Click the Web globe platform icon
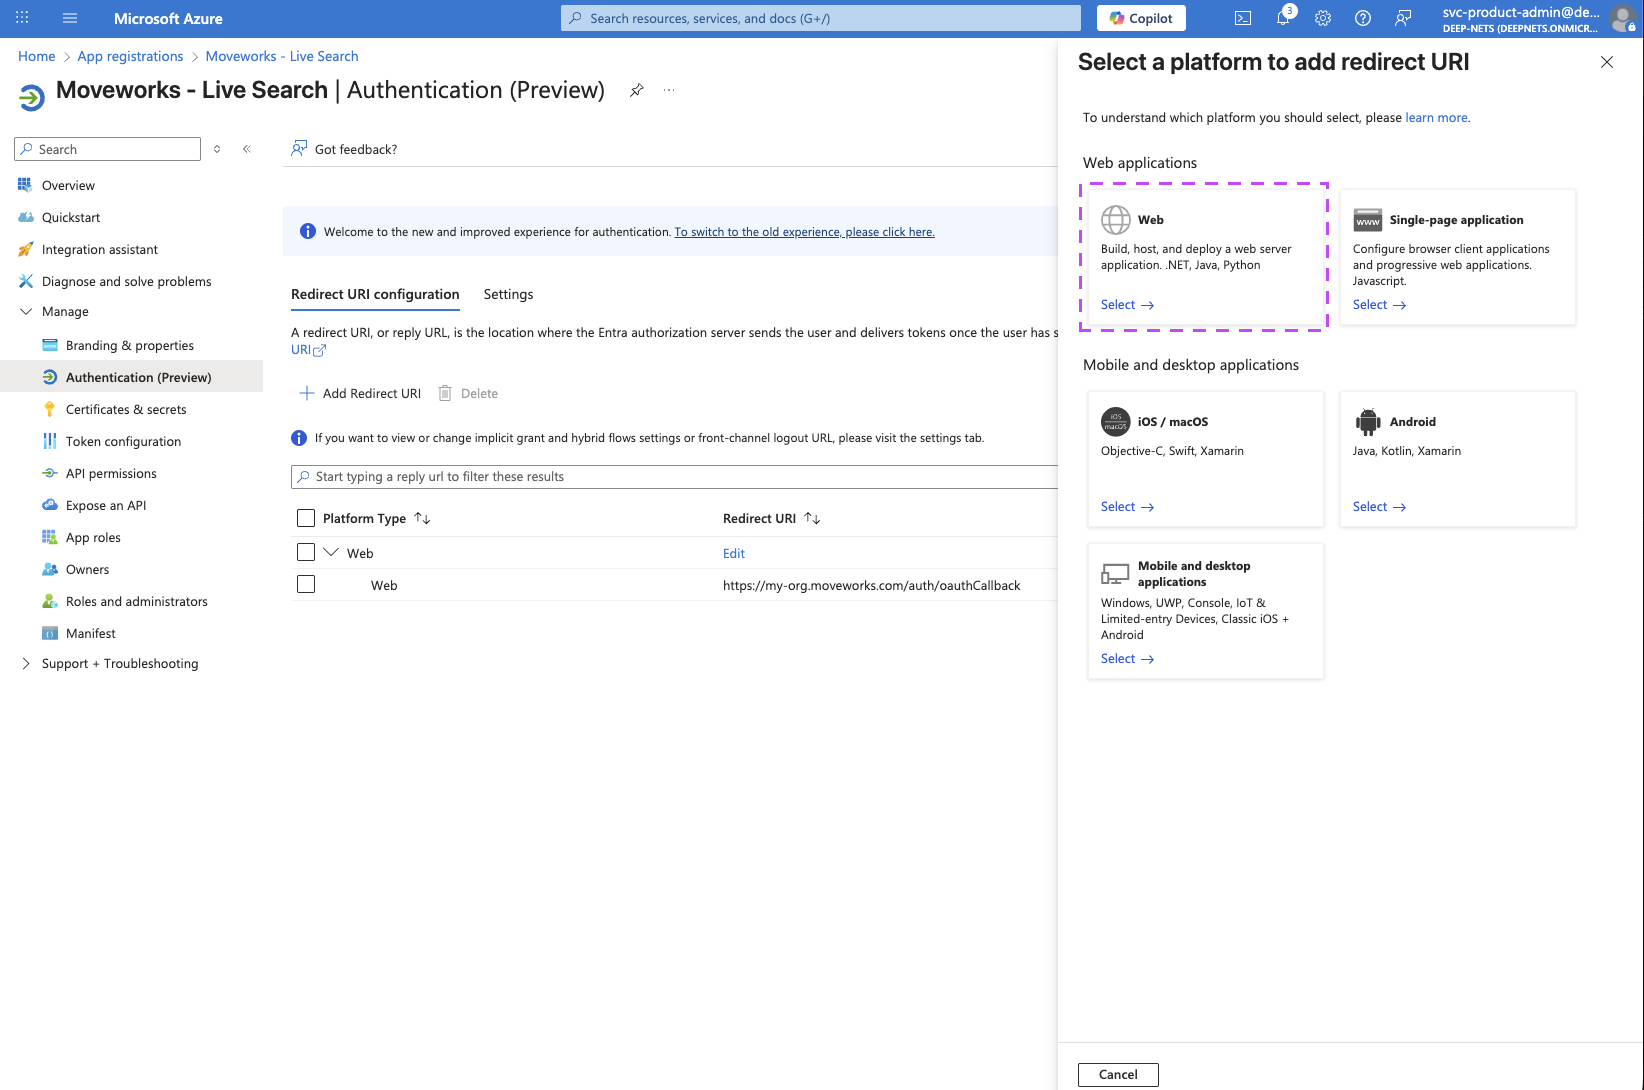This screenshot has width=1644, height=1090. (1116, 219)
